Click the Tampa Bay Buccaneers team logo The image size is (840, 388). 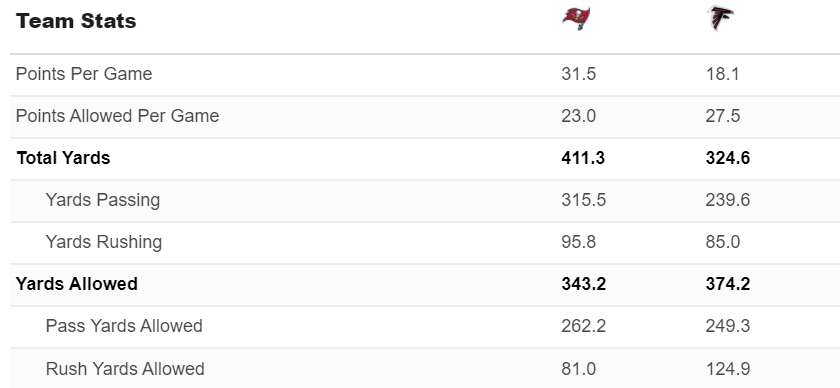click(x=576, y=18)
